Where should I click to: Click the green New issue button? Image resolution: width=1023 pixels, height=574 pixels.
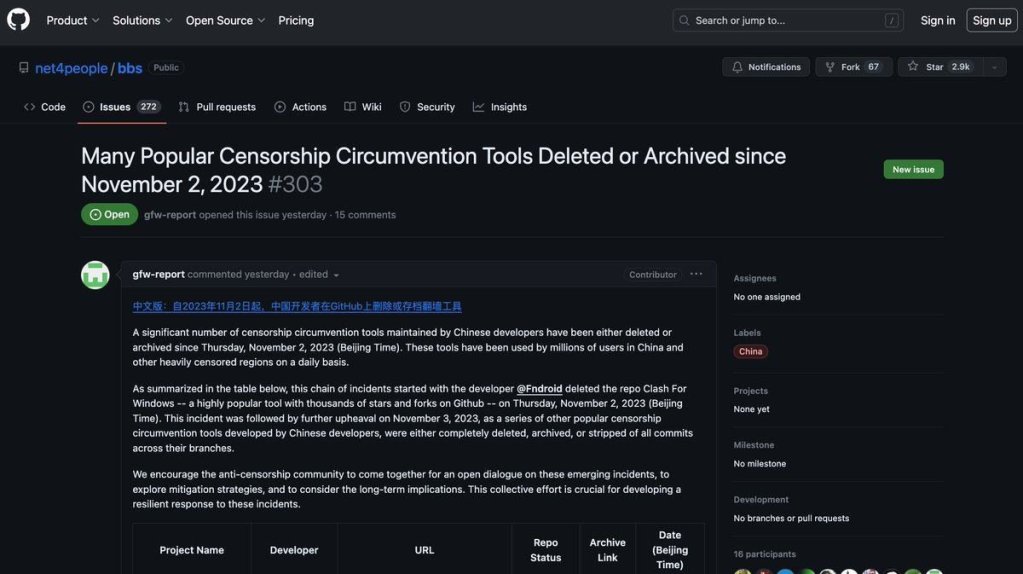click(913, 170)
